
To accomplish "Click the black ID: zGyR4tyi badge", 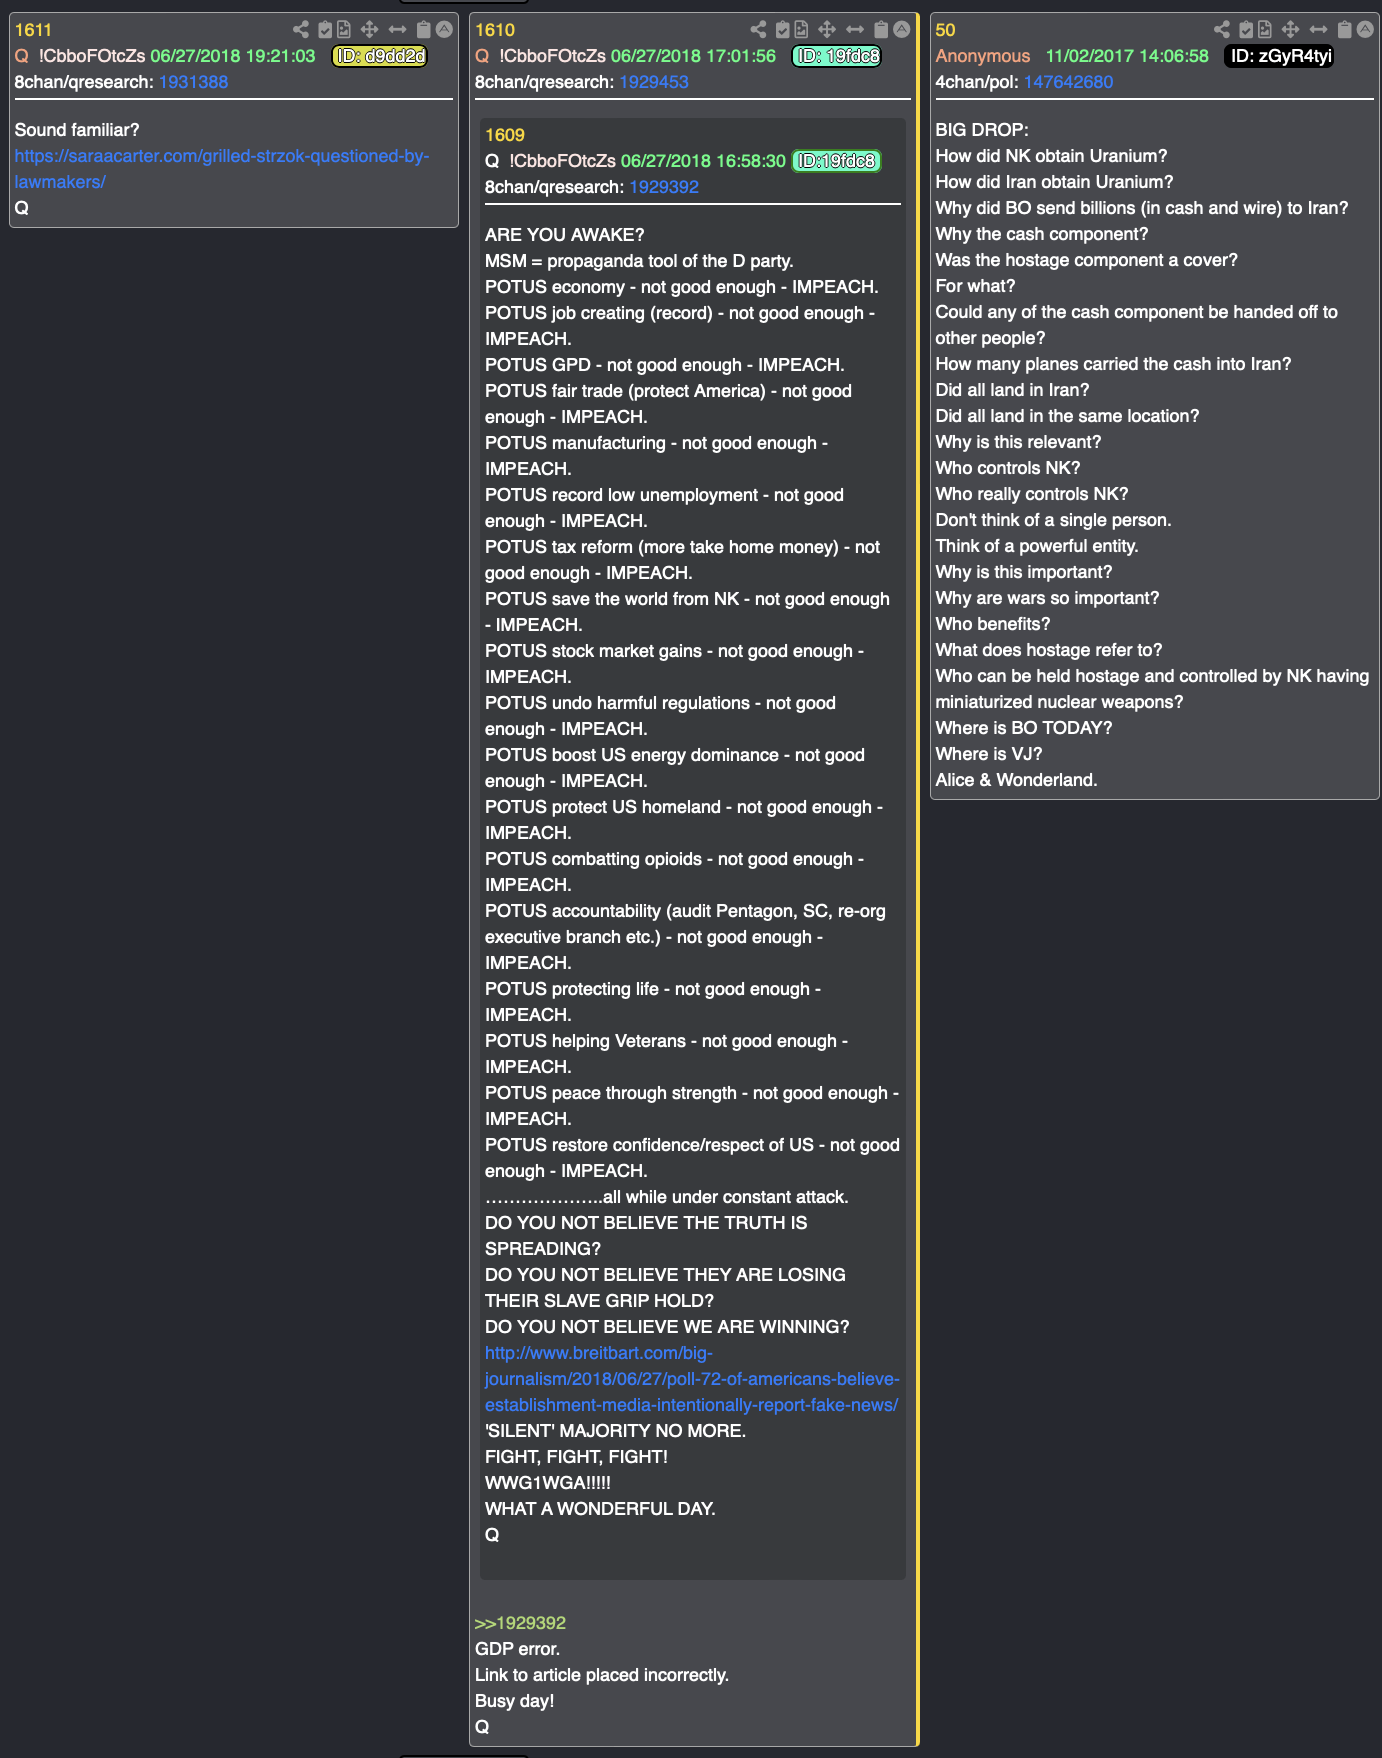I will (x=1280, y=56).
